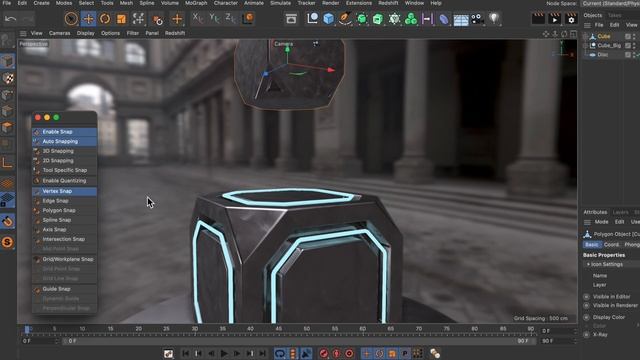The image size is (640, 360).
Task: Click X-Ray control
Action: pos(587,334)
